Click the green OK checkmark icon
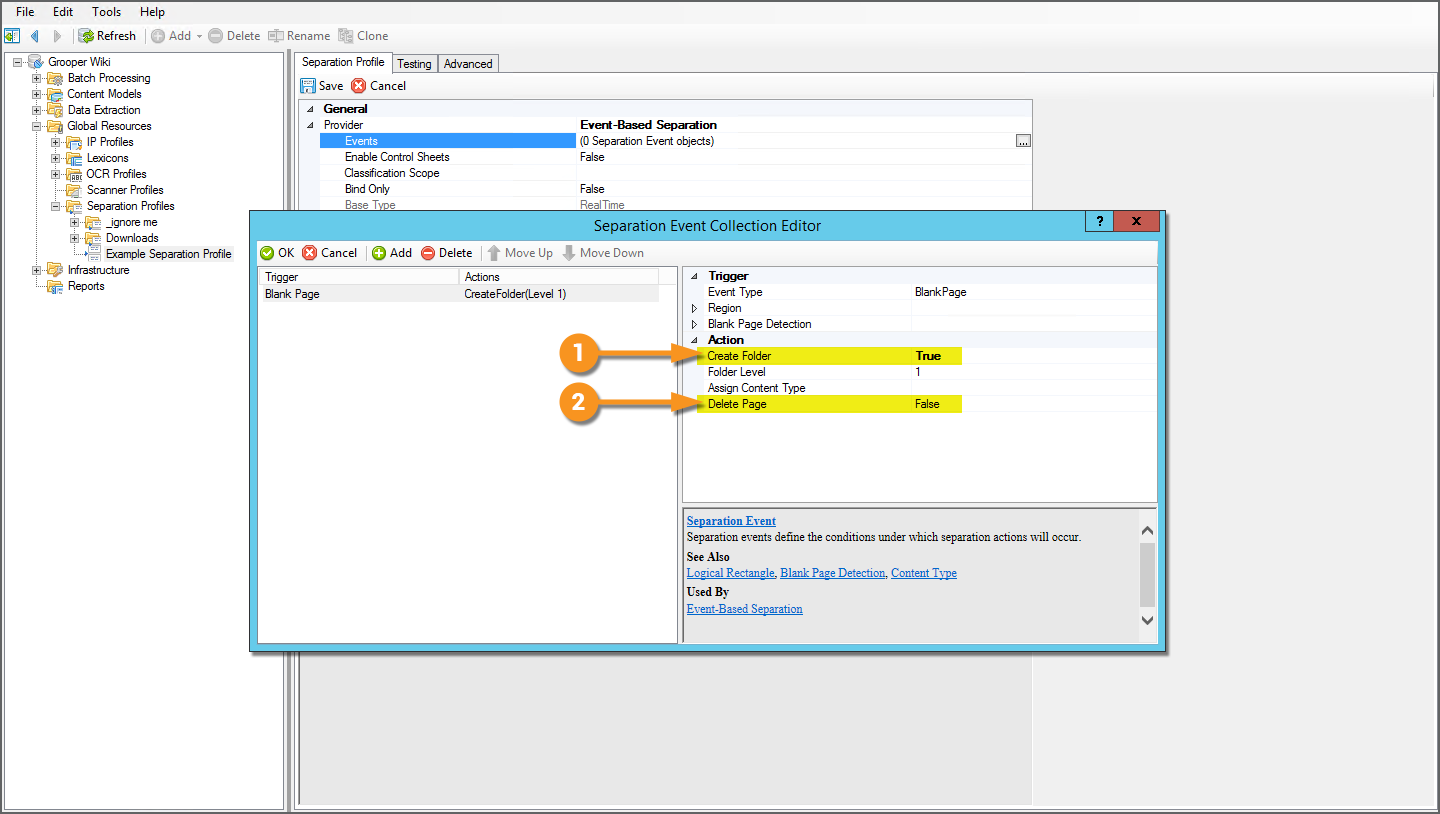Image resolution: width=1440 pixels, height=814 pixels. point(267,253)
